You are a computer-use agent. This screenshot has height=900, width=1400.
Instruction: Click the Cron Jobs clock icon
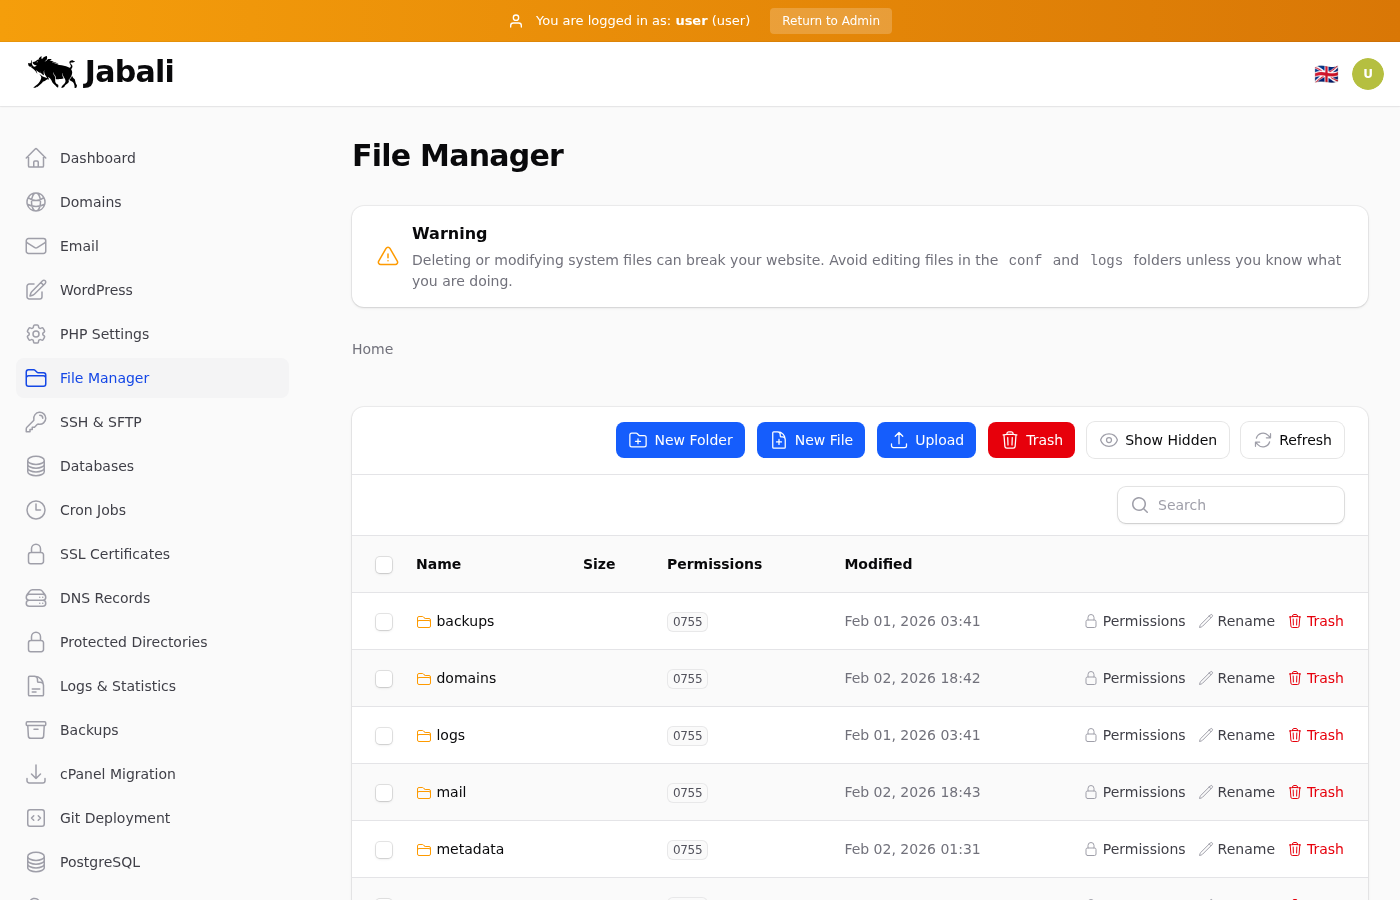tap(36, 510)
